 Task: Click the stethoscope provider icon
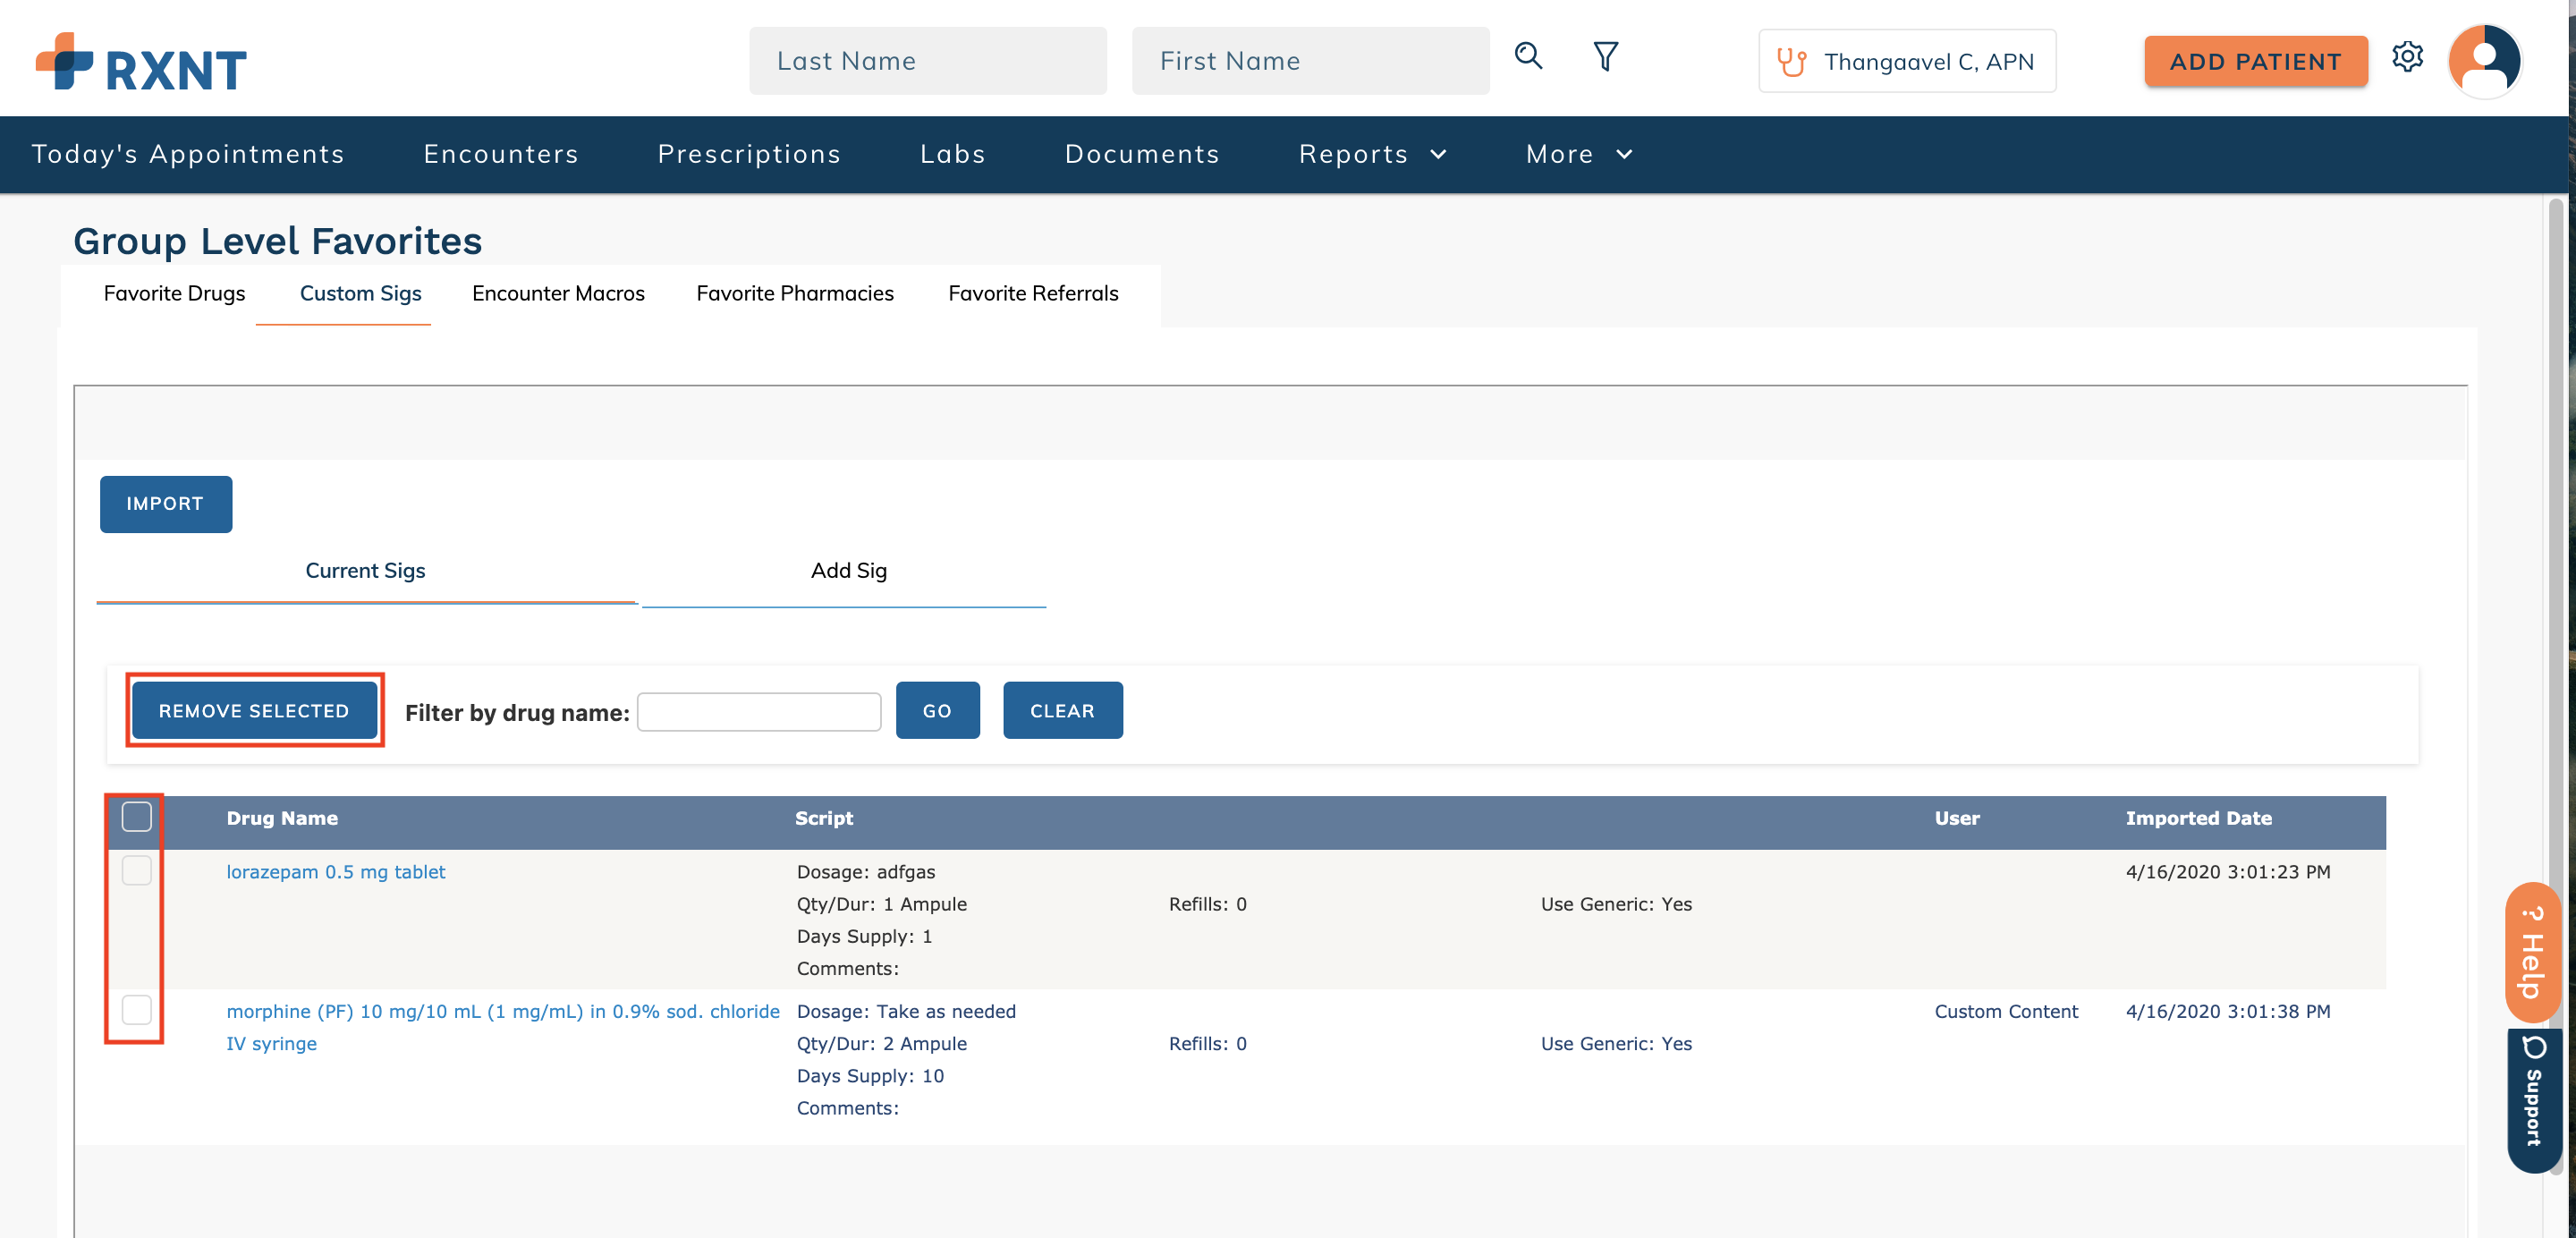[x=1791, y=62]
